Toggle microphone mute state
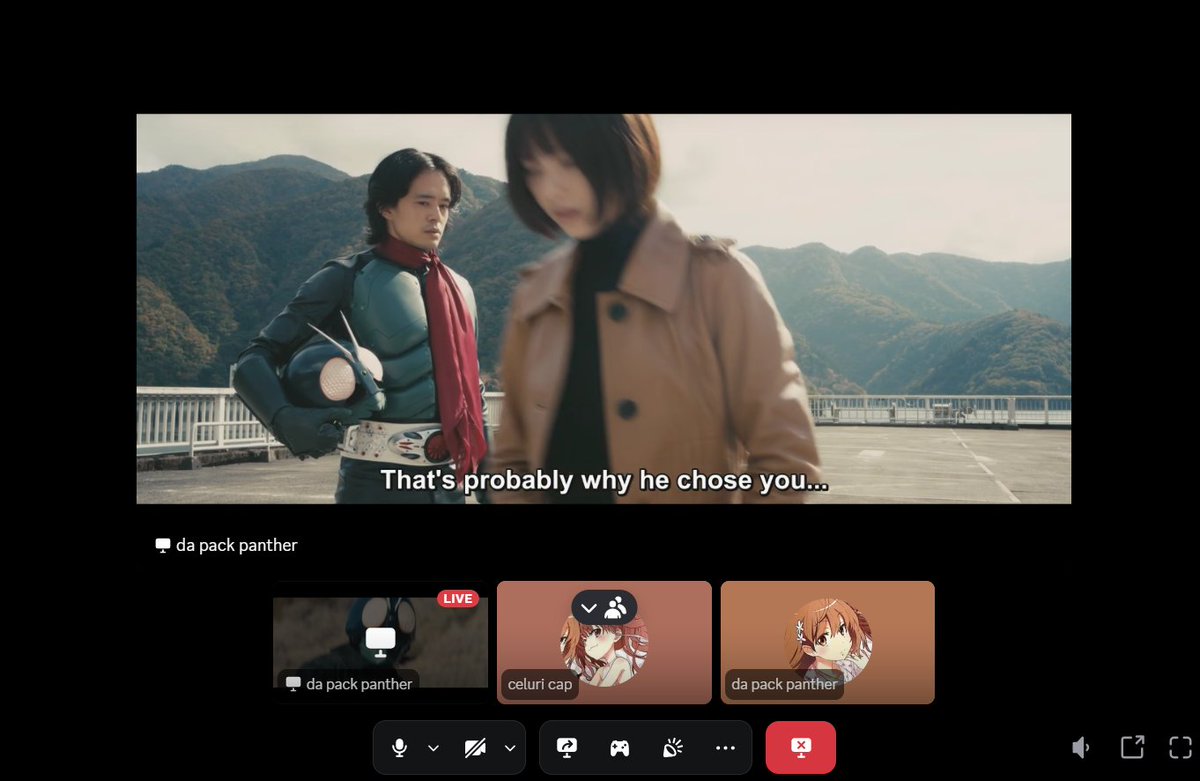The image size is (1200, 781). click(400, 747)
